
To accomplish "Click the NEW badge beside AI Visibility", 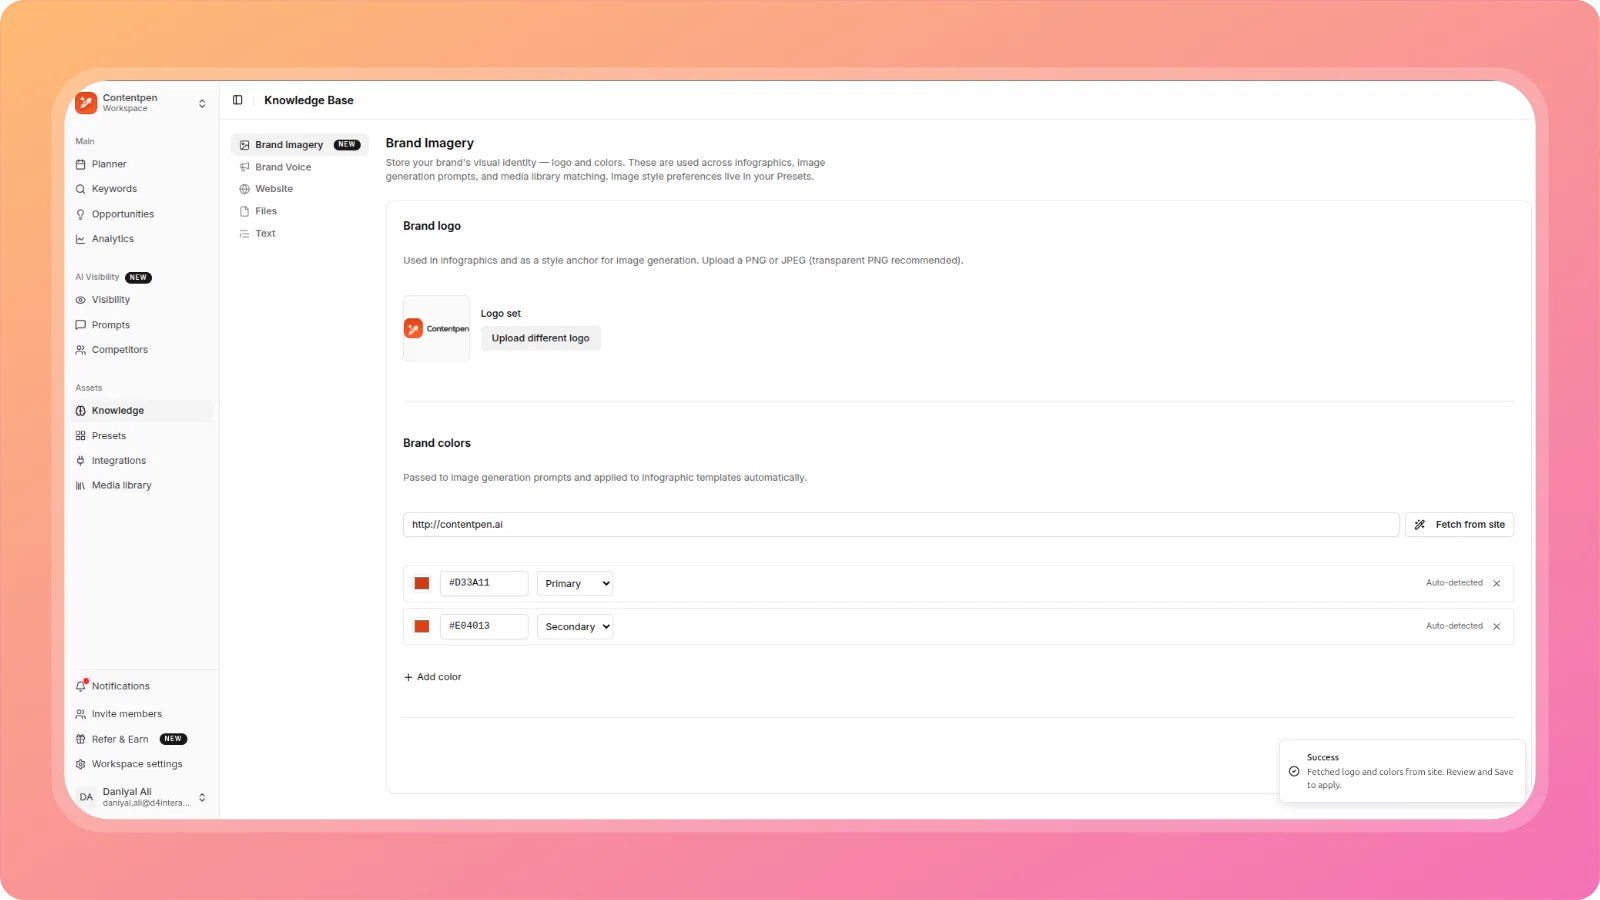I will [138, 278].
